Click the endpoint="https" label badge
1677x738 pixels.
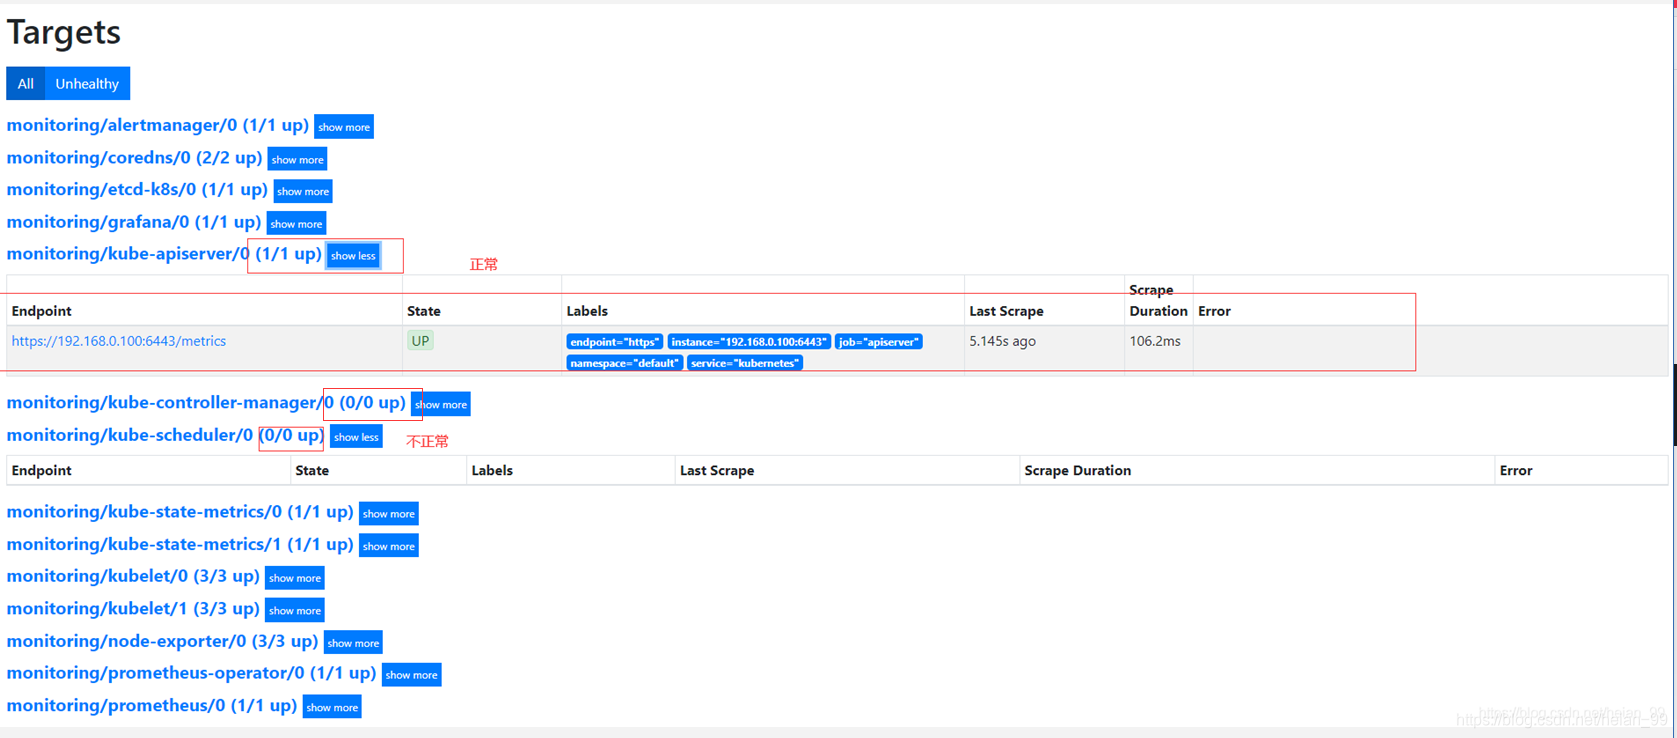(x=615, y=342)
